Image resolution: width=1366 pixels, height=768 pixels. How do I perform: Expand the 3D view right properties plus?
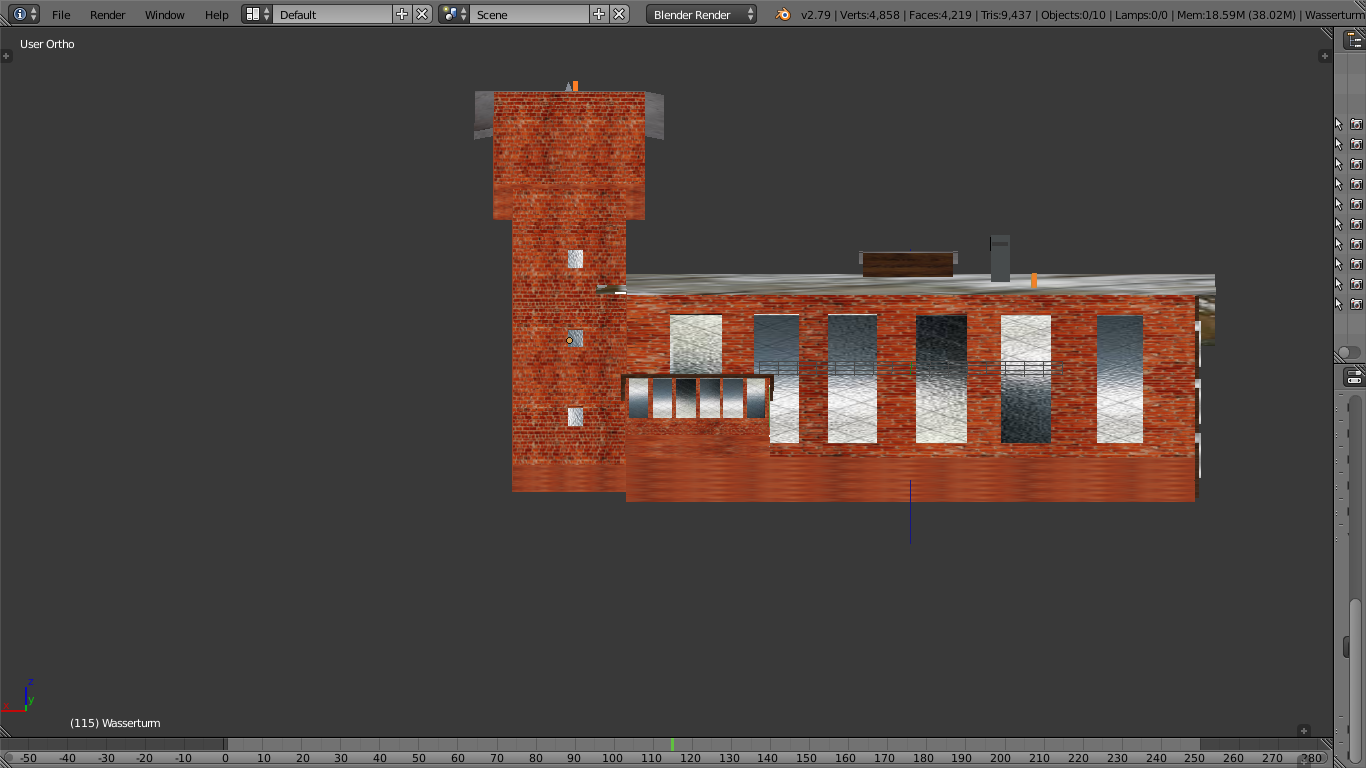coord(1324,56)
